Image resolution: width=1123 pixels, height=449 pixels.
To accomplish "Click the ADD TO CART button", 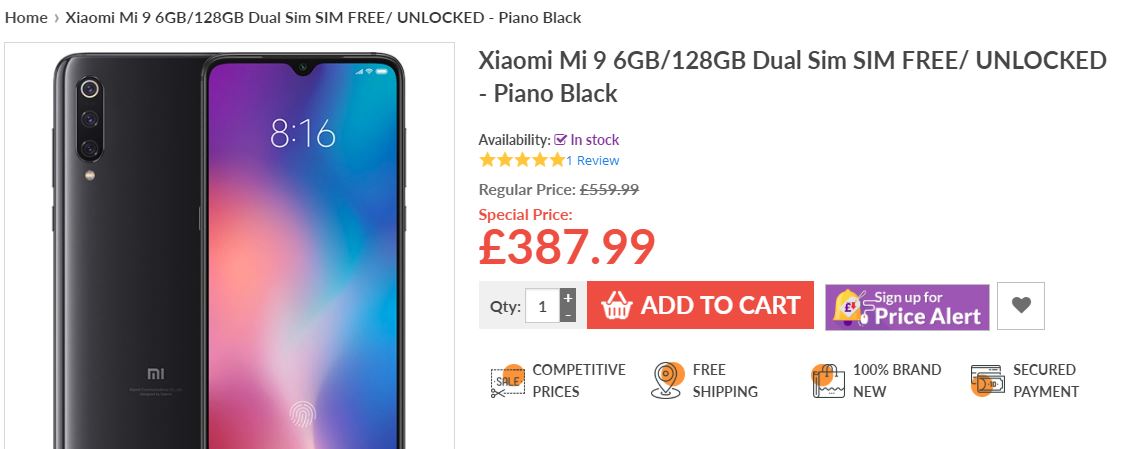I will point(700,305).
